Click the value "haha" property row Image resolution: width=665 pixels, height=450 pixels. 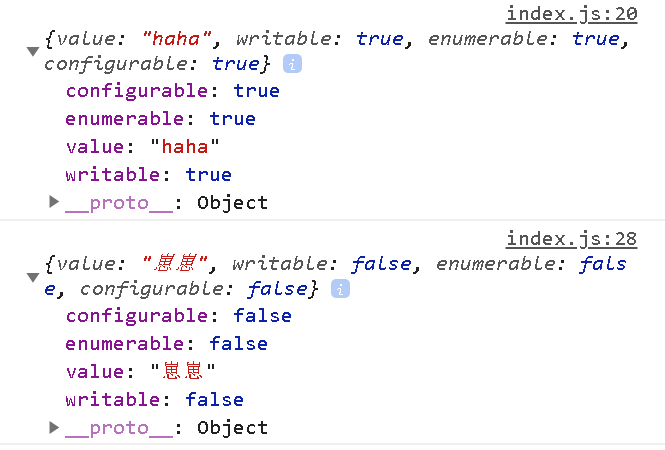(142, 147)
